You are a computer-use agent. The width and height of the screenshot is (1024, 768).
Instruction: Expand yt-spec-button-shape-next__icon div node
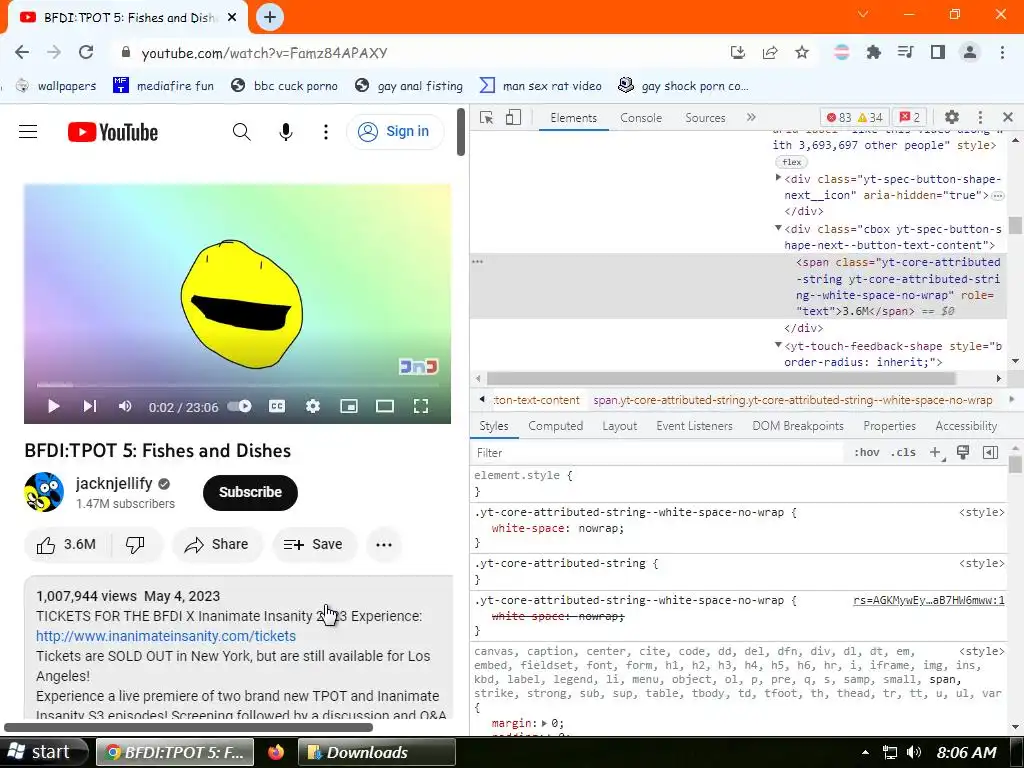coord(778,178)
